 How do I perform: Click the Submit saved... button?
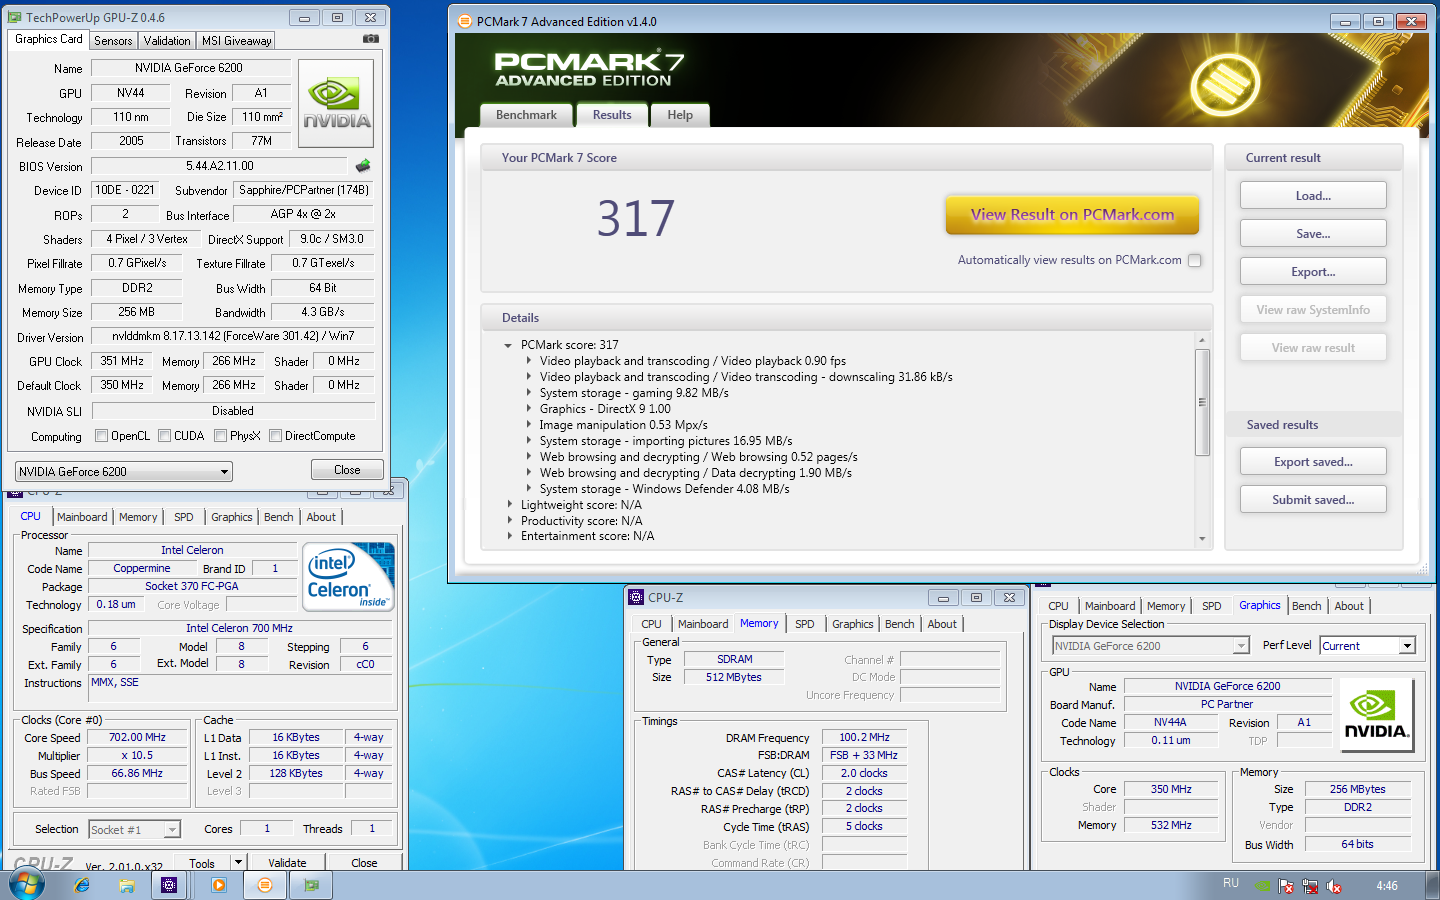(1313, 500)
